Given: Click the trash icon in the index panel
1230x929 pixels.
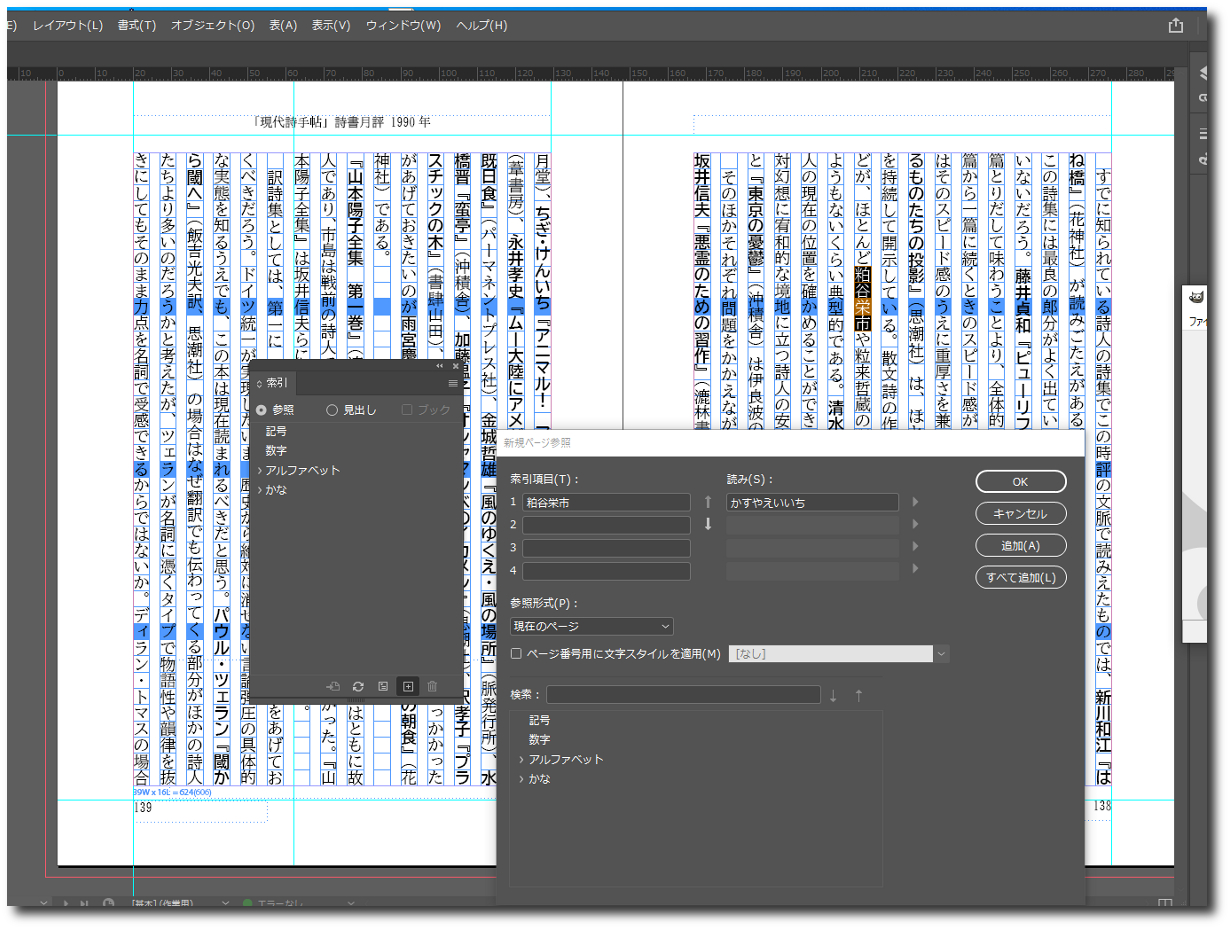Looking at the screenshot, I should point(432,686).
